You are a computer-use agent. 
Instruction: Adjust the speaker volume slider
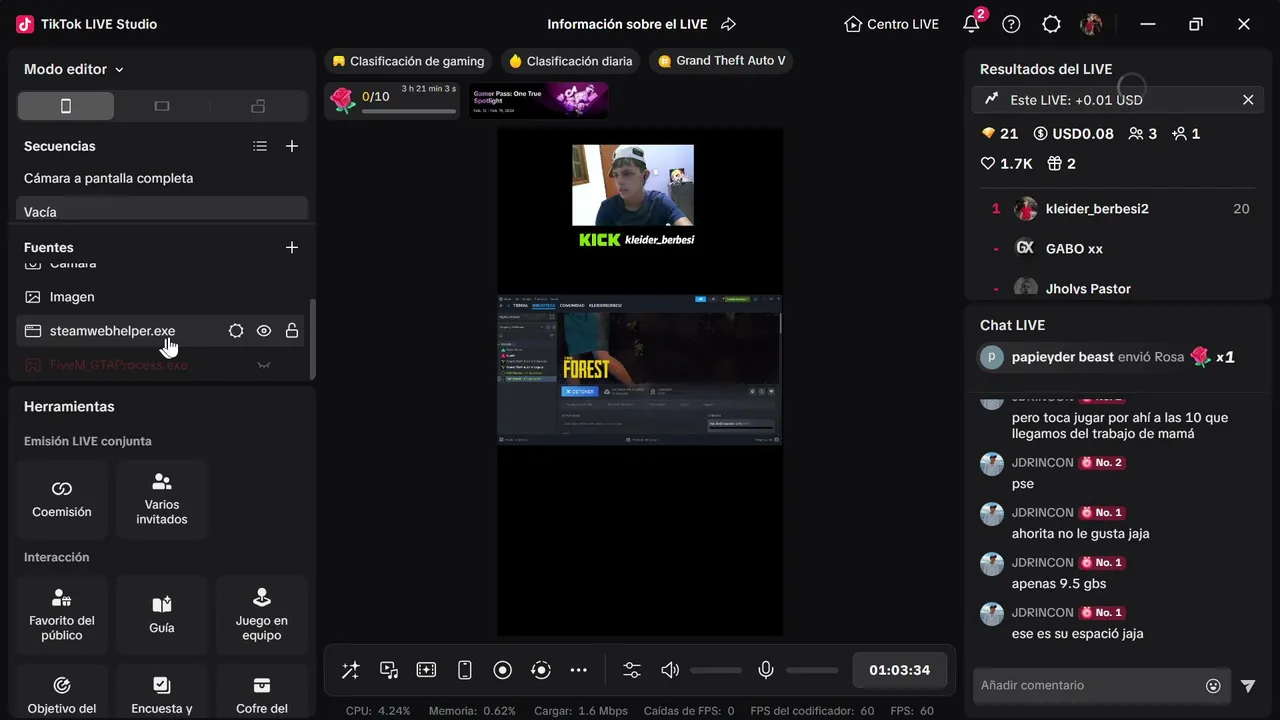tap(716, 670)
